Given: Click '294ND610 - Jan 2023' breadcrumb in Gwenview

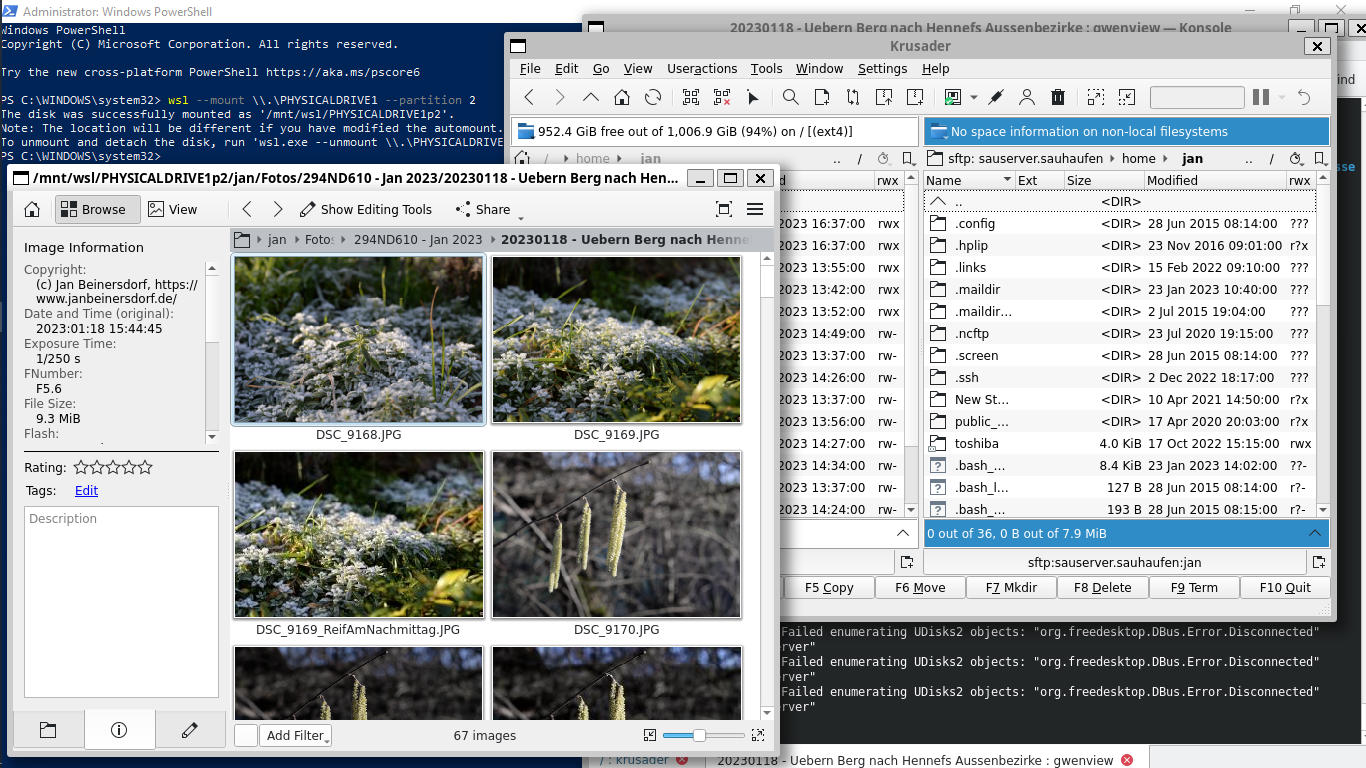Looking at the screenshot, I should 417,240.
